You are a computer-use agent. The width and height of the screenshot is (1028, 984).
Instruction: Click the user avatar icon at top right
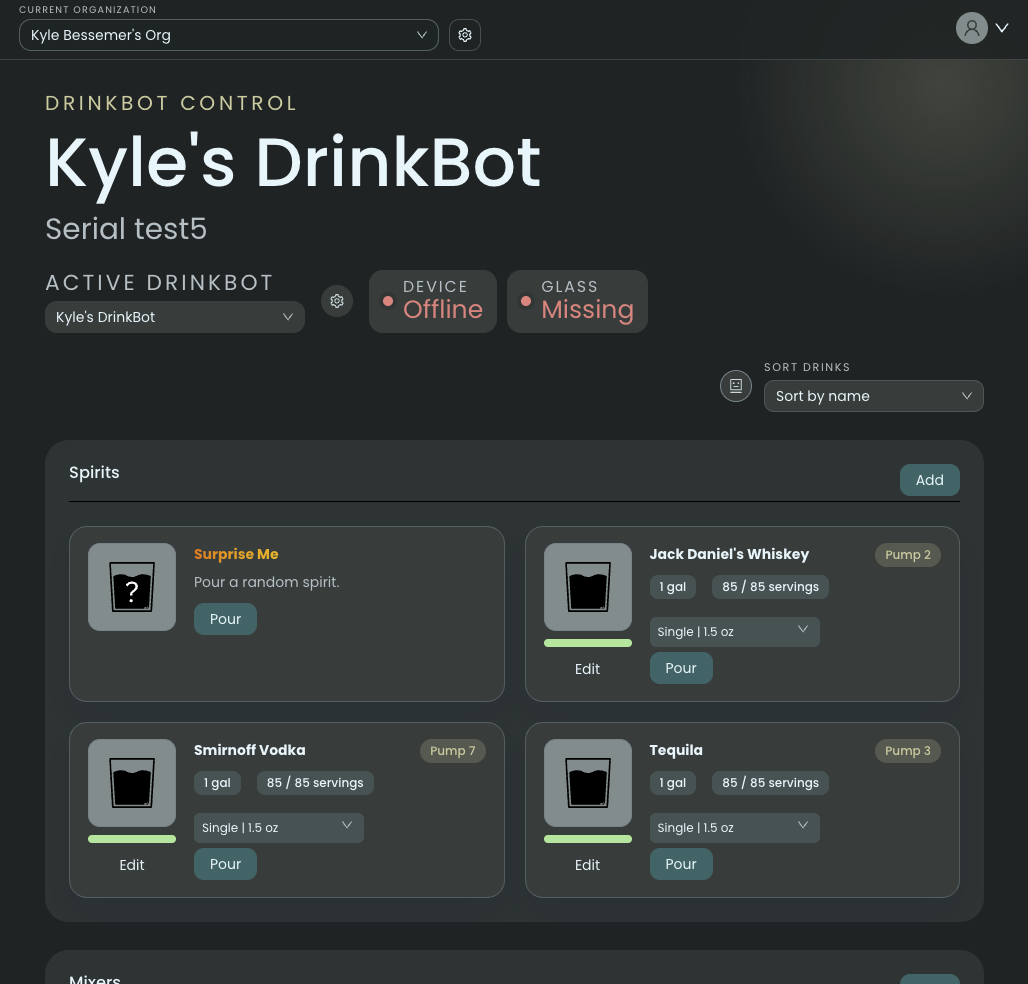(x=971, y=28)
